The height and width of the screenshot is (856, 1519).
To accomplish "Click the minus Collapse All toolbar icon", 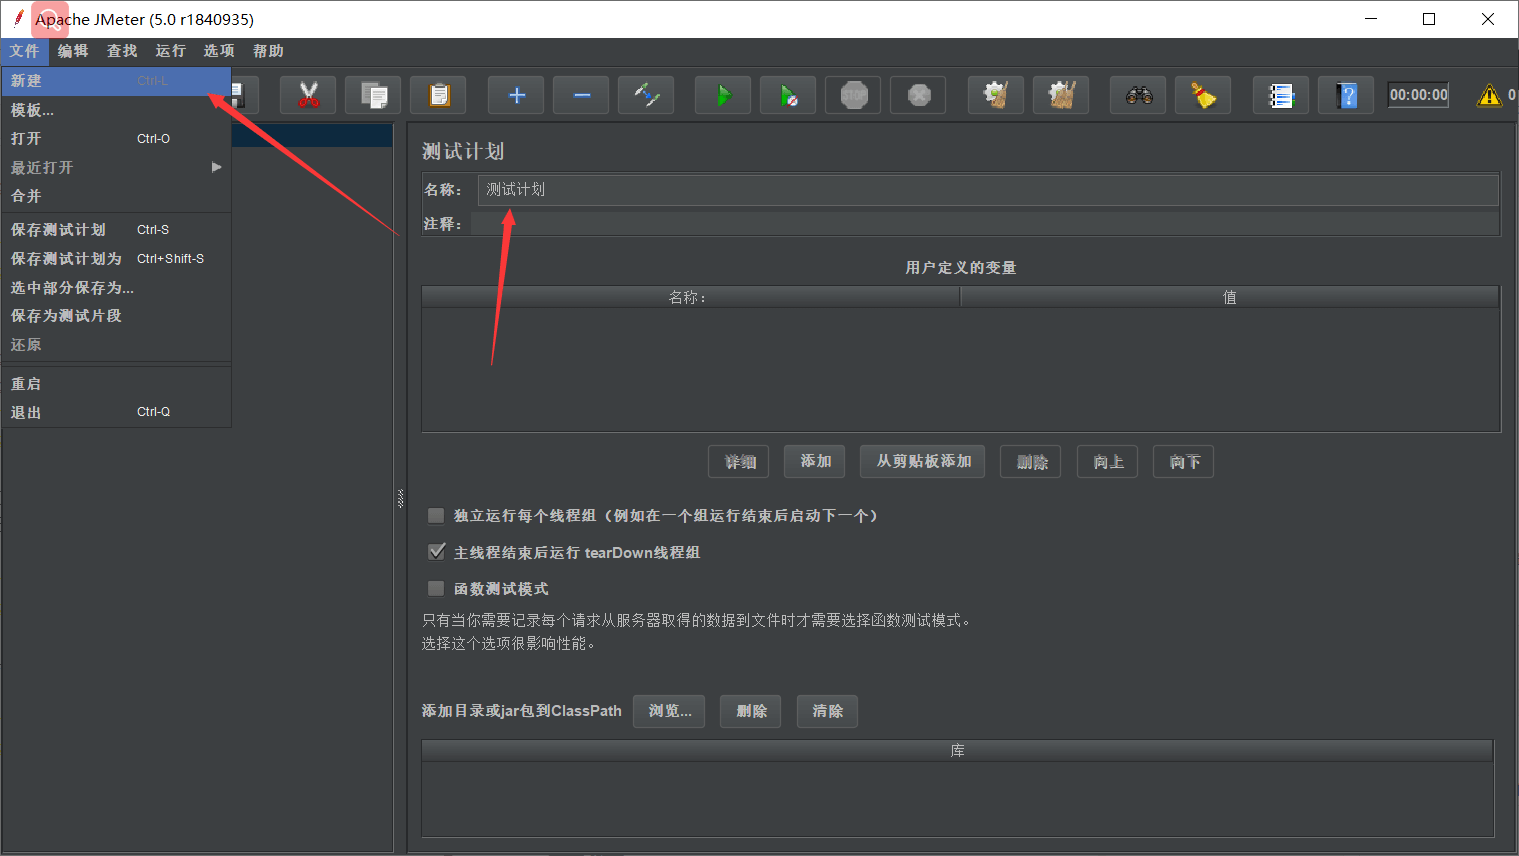I will pos(581,95).
